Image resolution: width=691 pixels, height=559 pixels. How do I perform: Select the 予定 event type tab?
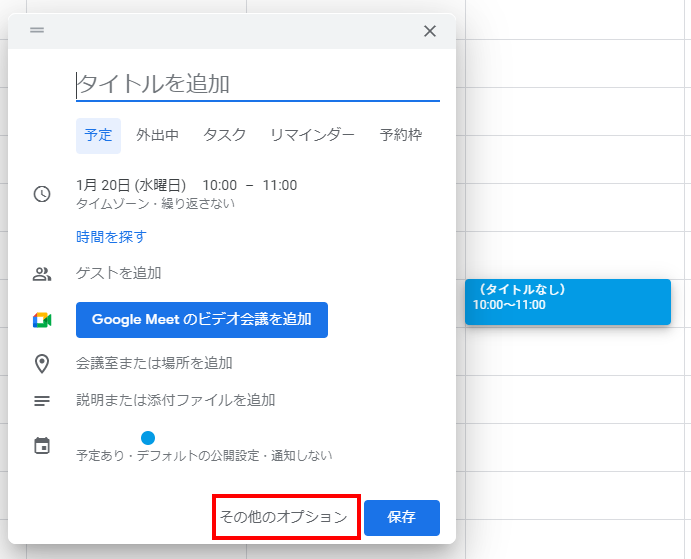click(x=98, y=135)
